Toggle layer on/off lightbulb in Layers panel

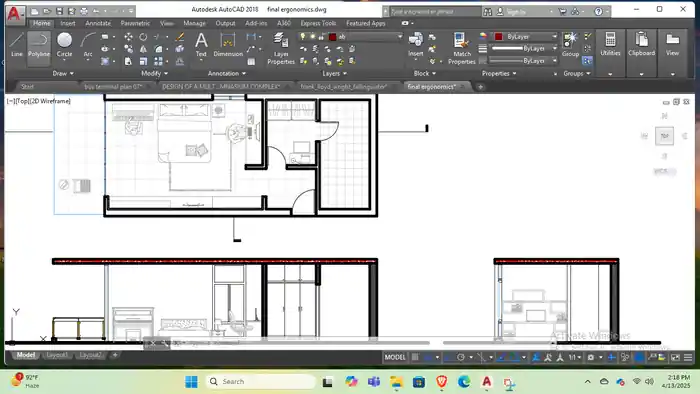coord(303,37)
